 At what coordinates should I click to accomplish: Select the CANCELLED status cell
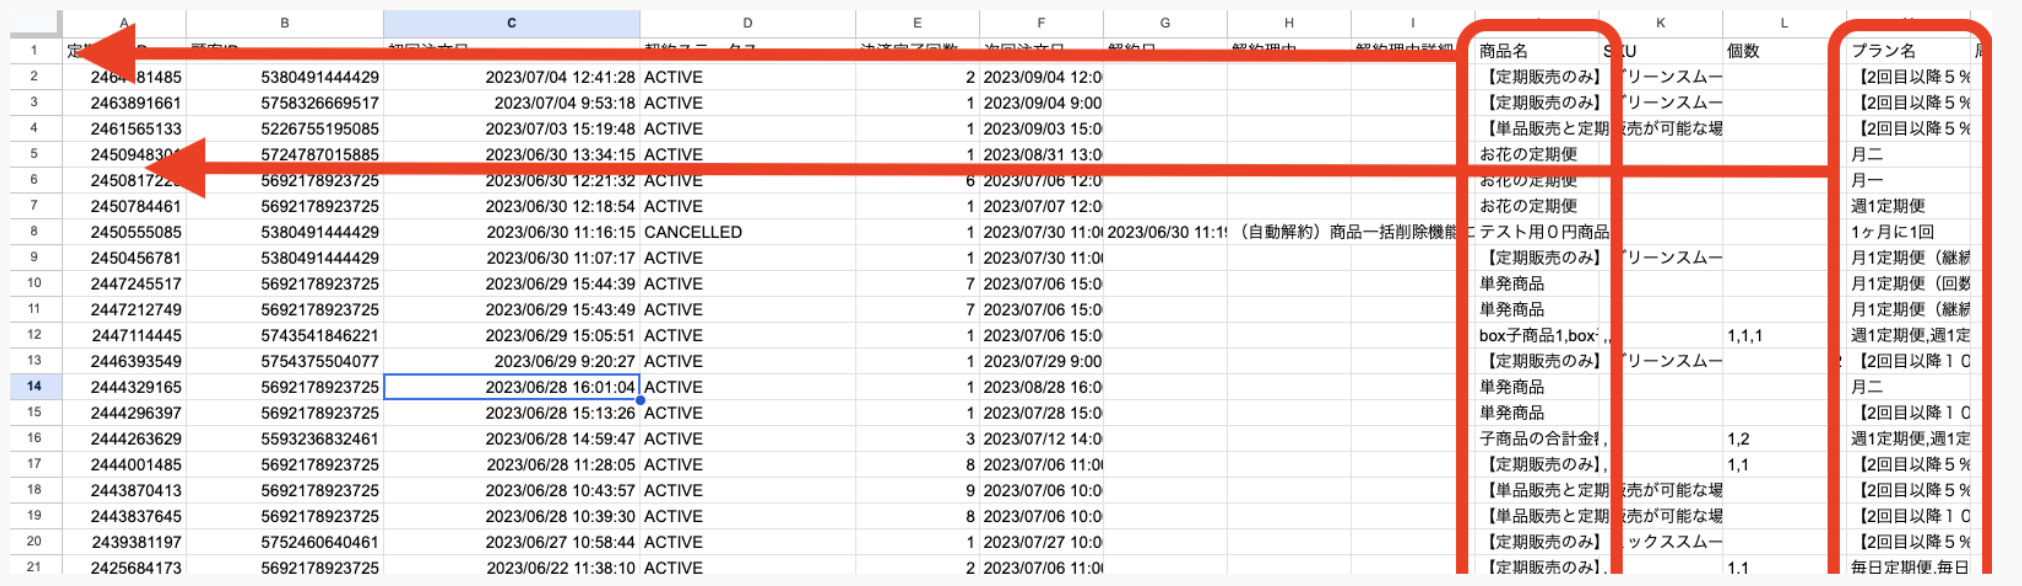[747, 232]
